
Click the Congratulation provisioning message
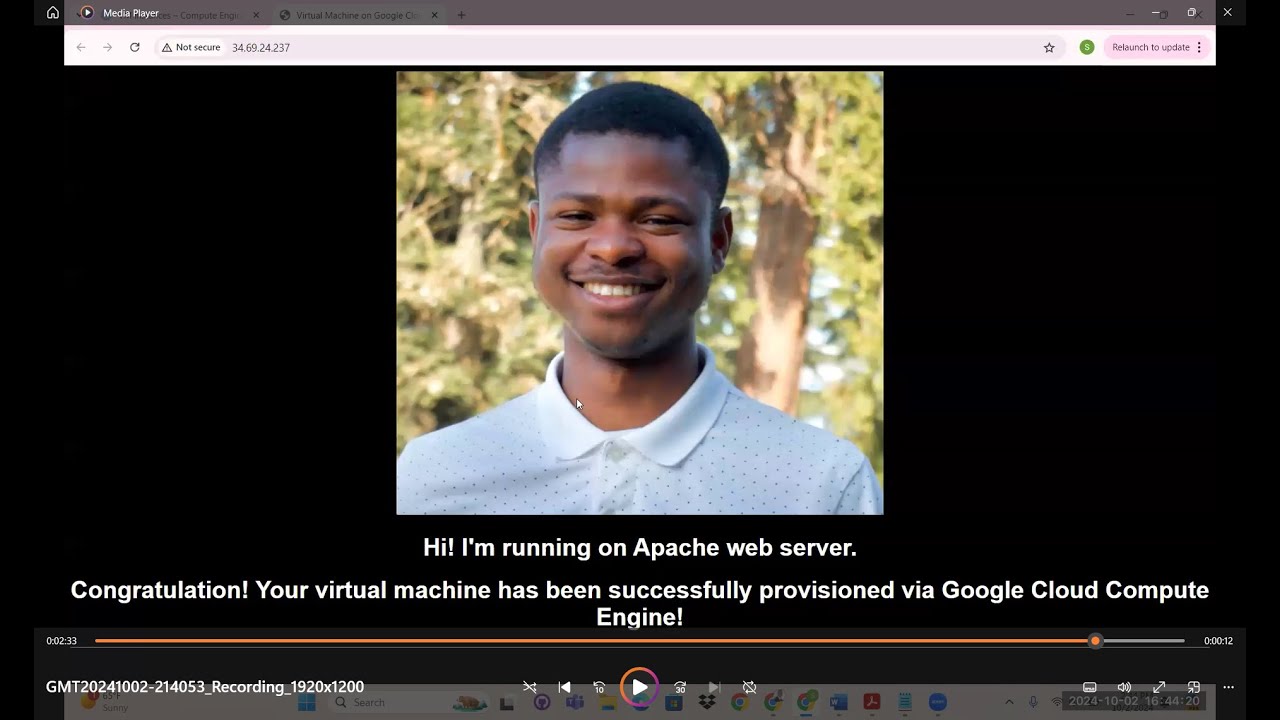(x=640, y=603)
